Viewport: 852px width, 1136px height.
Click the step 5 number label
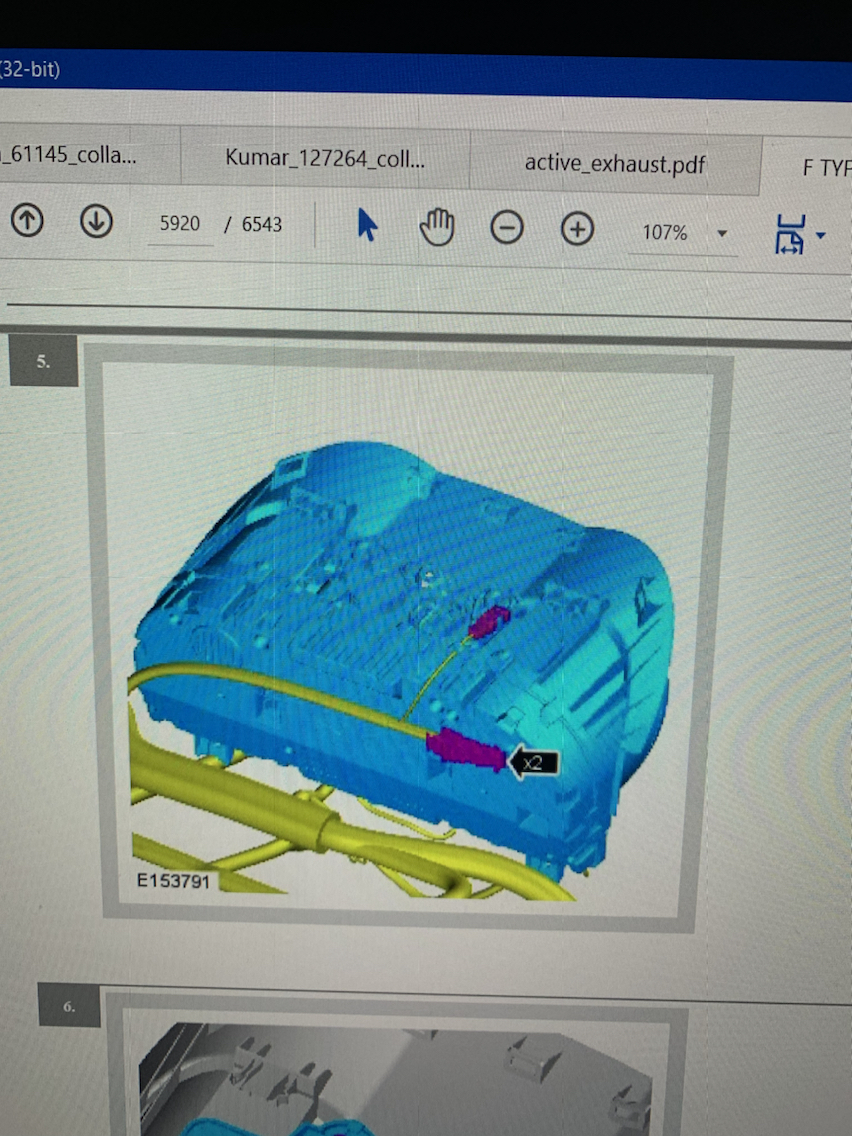43,362
